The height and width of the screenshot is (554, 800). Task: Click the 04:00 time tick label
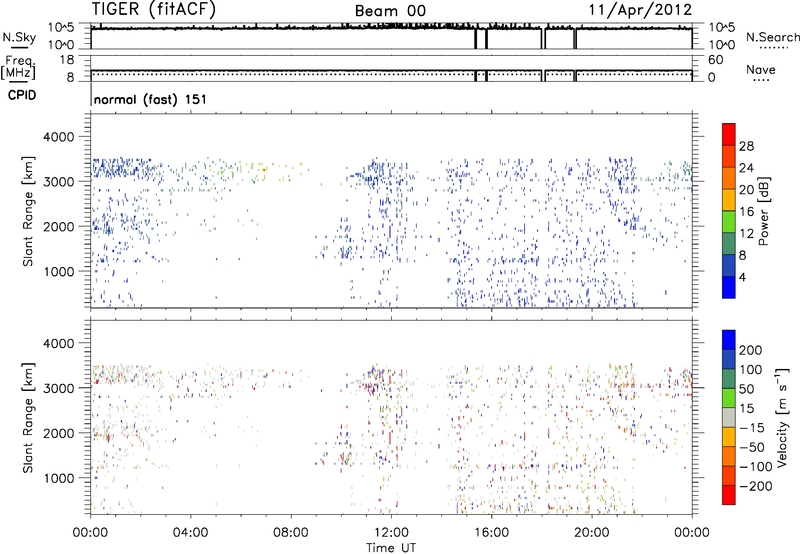point(190,533)
